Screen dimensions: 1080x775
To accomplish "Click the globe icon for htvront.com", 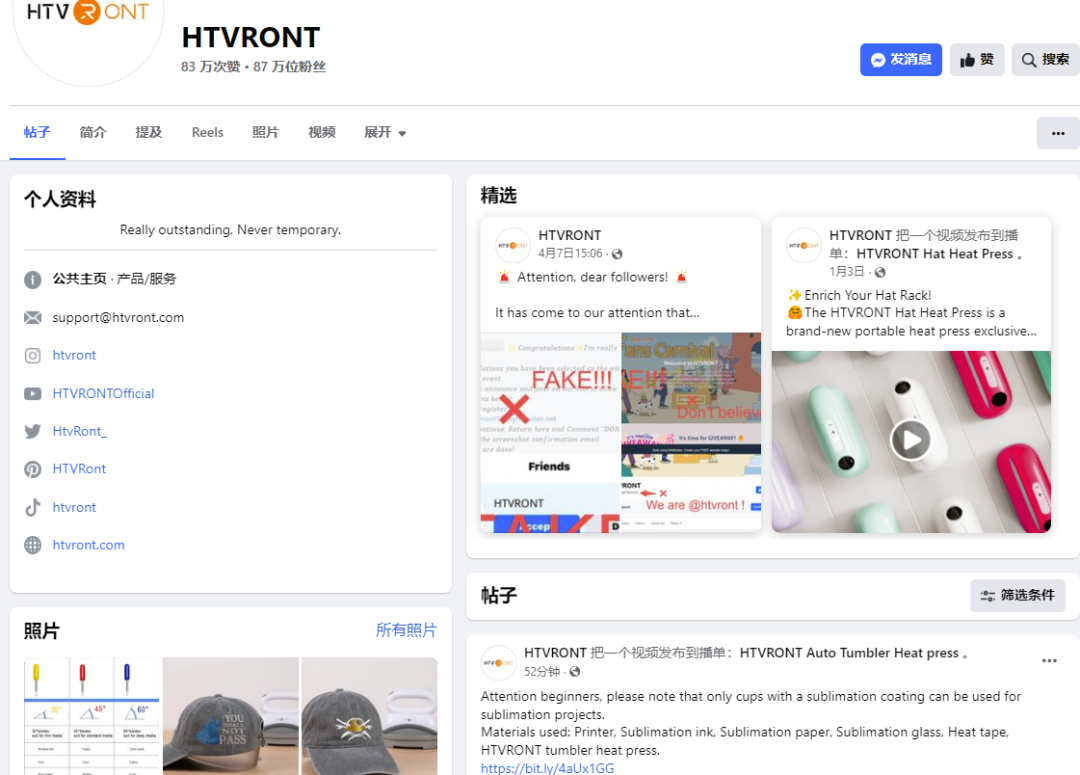I will pyautogui.click(x=32, y=545).
